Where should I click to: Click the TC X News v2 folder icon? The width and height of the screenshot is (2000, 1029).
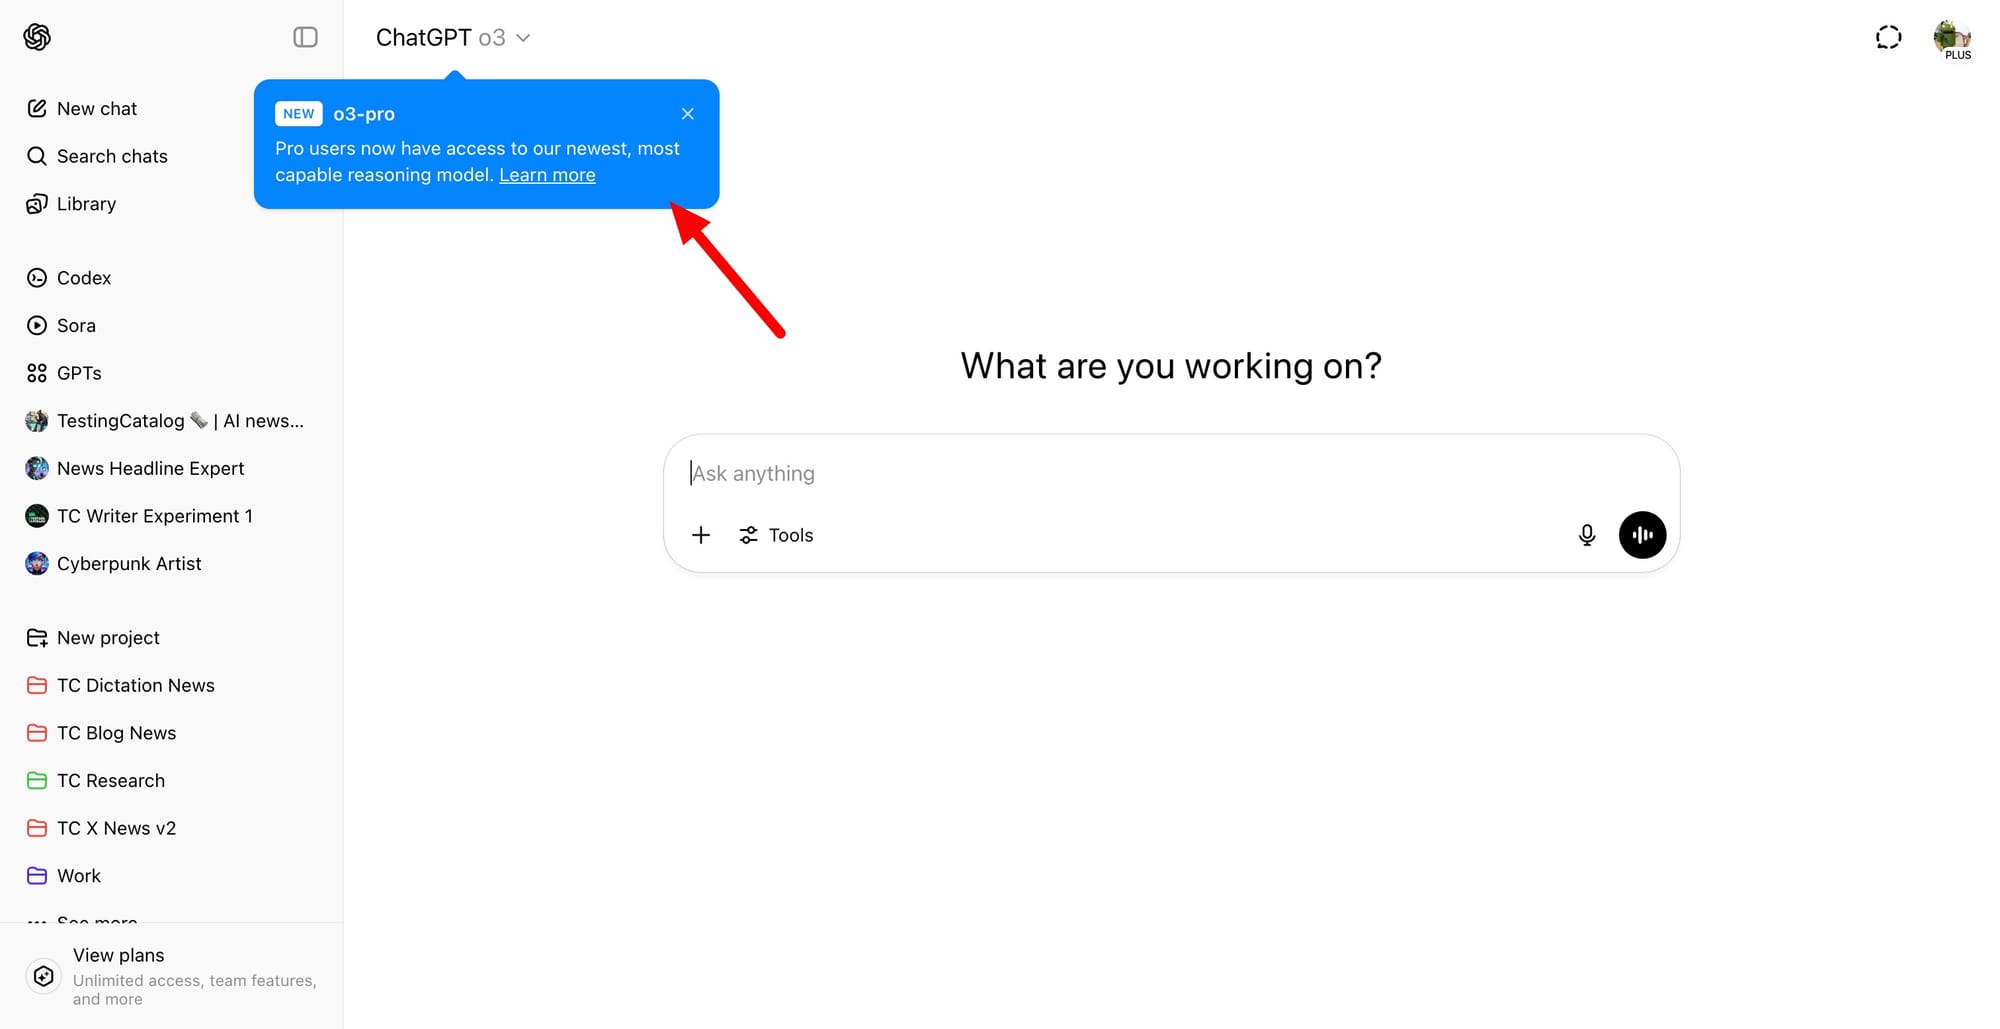tap(37, 828)
